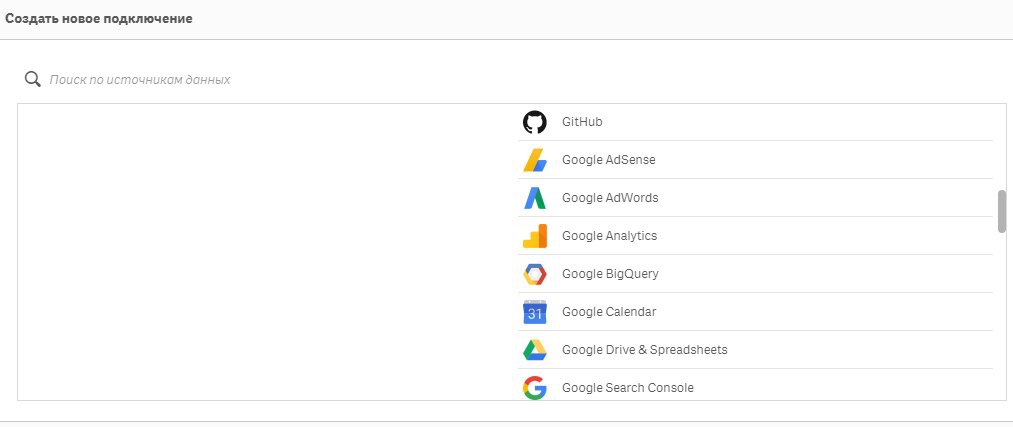The height and width of the screenshot is (427, 1013).
Task: Click the connector list scrollbar thumb
Action: coord(1001,211)
